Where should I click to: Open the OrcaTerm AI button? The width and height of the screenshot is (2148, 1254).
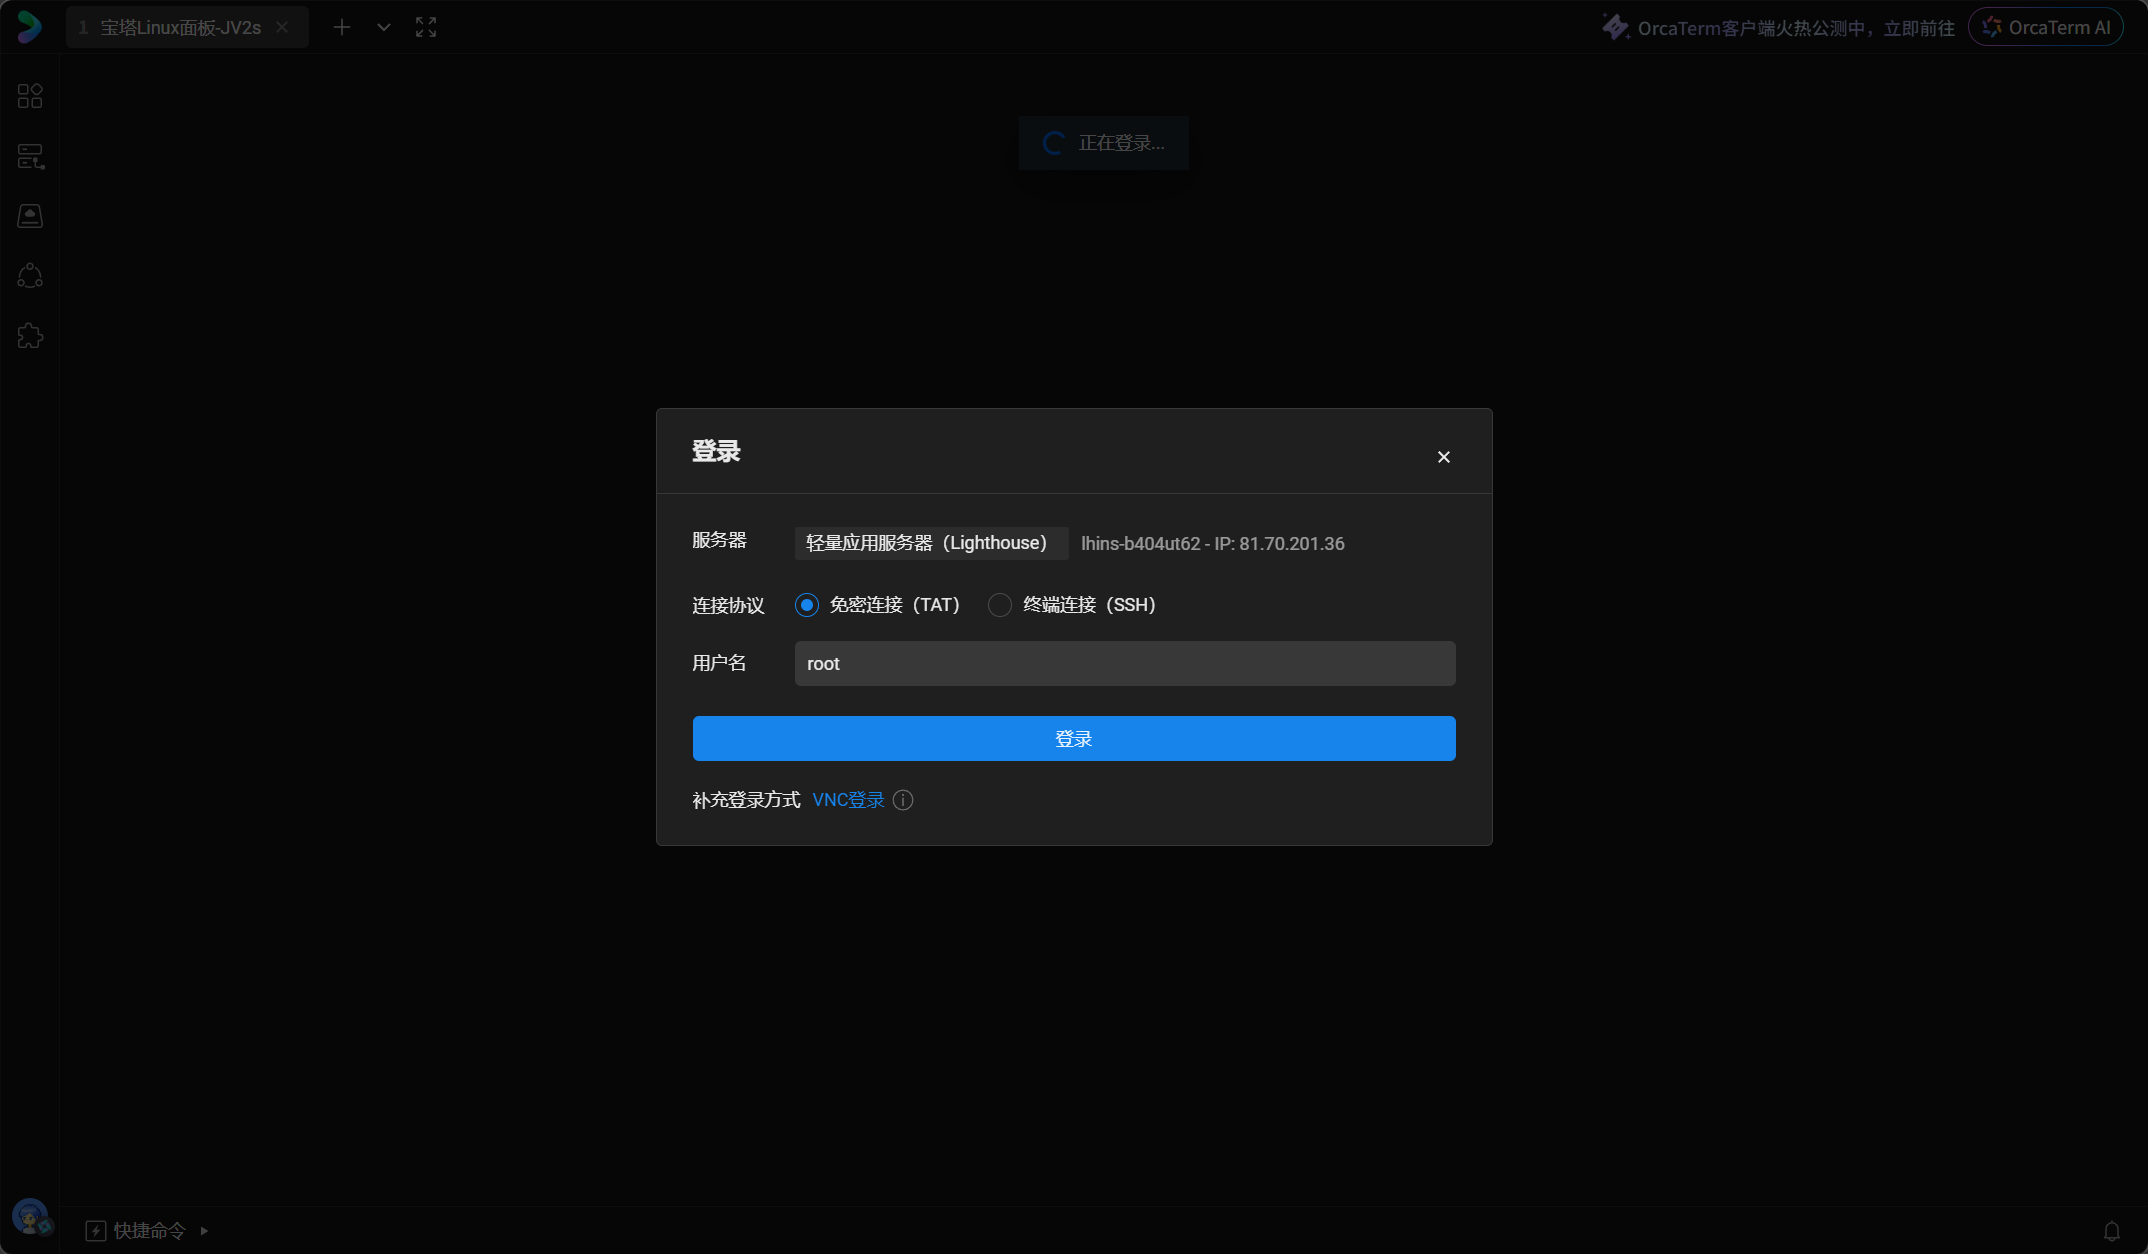pyautogui.click(x=2045, y=28)
